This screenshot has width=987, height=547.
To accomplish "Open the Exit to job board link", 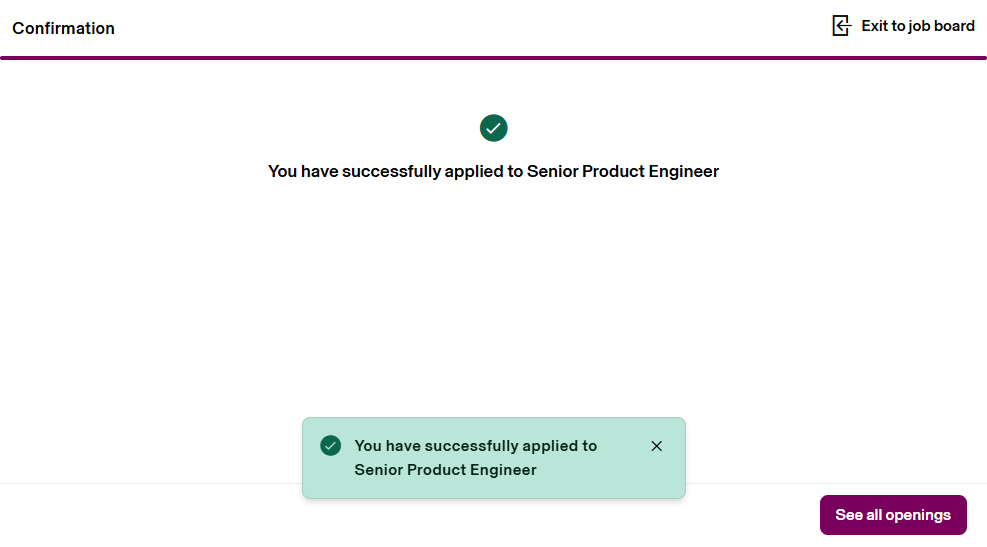I will [917, 26].
